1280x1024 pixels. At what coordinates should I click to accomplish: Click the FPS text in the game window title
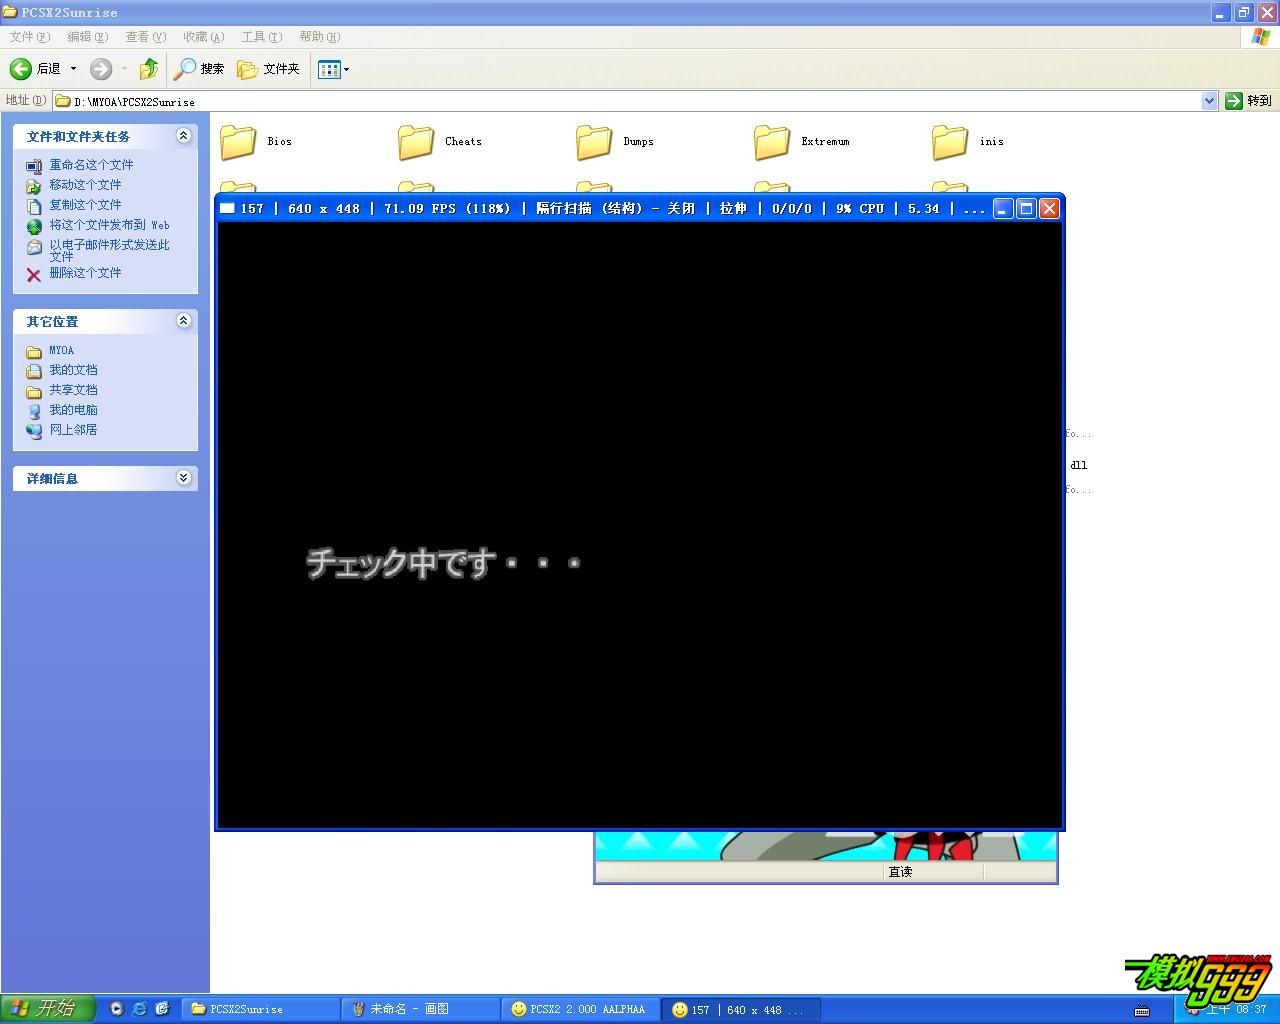[x=446, y=208]
